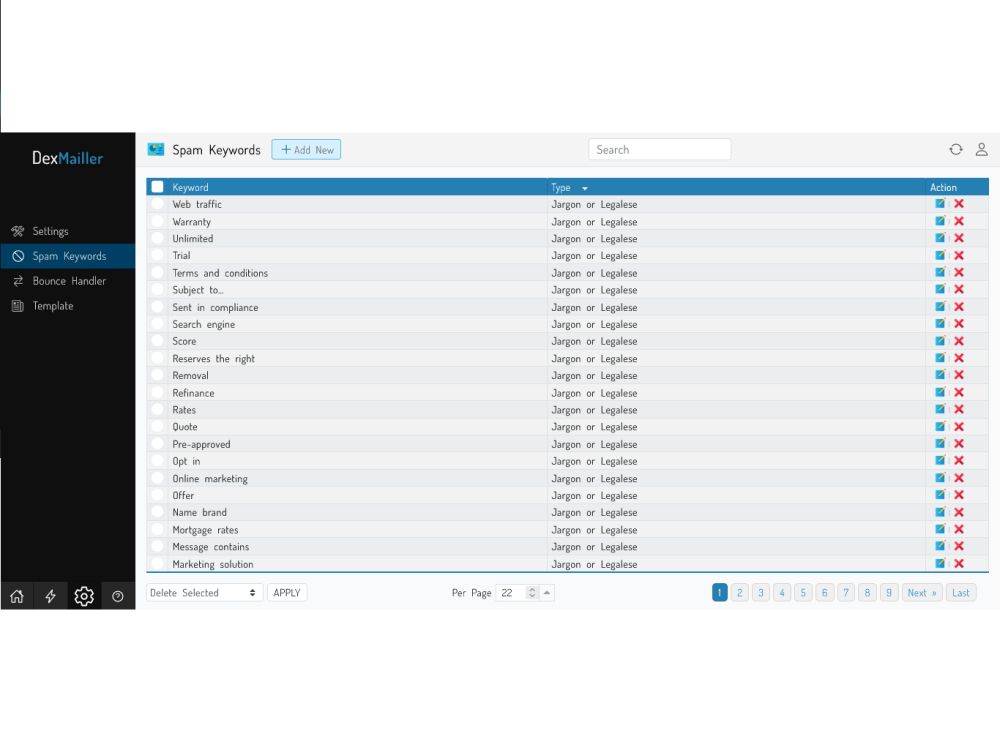
Task: Jump to the Last page
Action: (x=960, y=592)
